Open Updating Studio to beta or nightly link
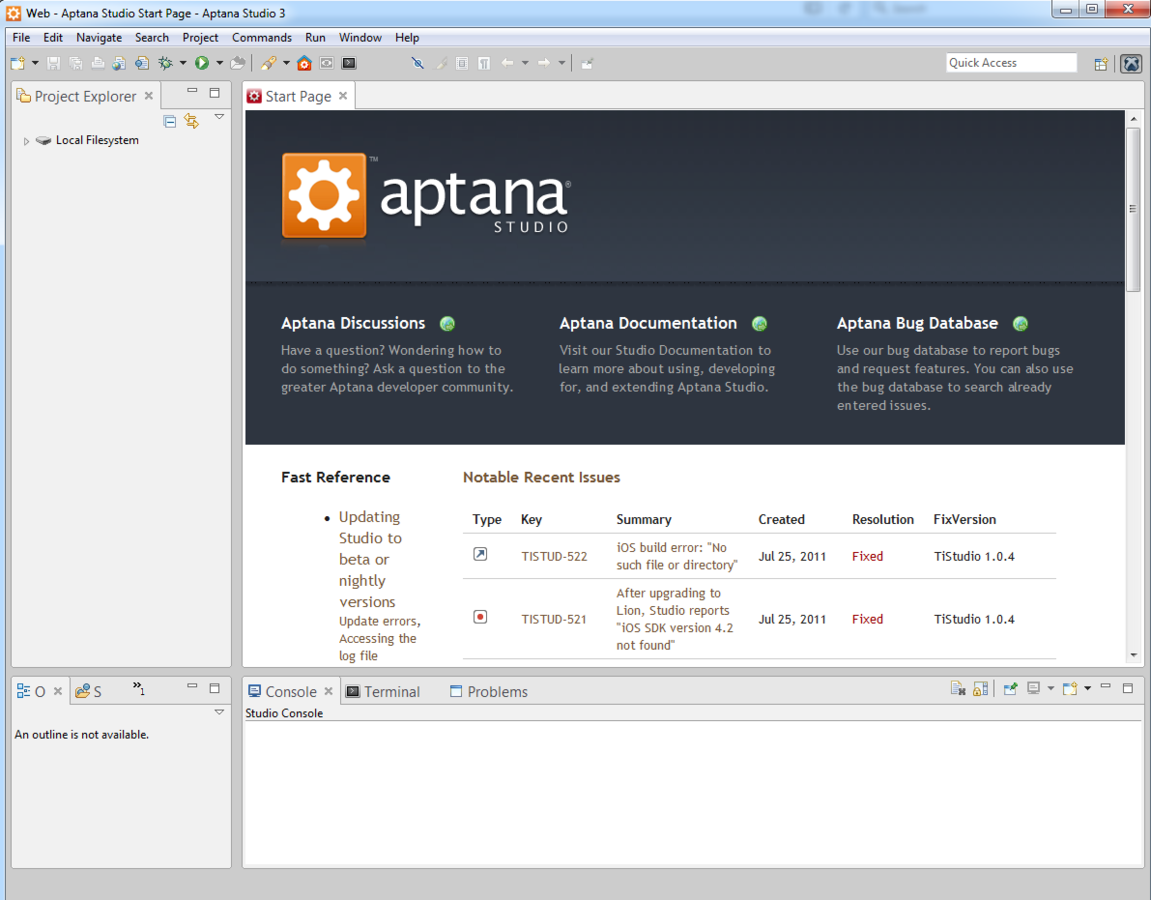The image size is (1151, 900). tap(370, 559)
